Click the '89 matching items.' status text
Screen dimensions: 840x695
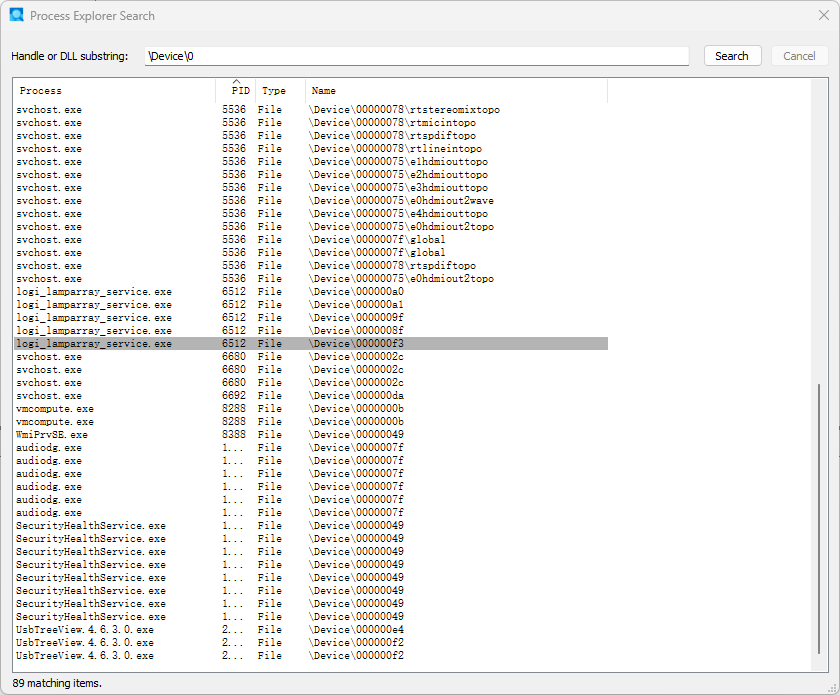point(57,683)
